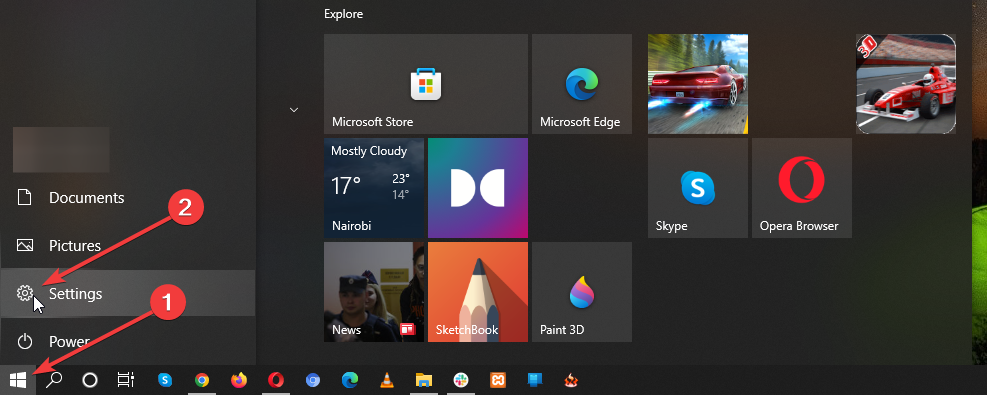
Task: Click the Explore group heading
Action: [344, 14]
